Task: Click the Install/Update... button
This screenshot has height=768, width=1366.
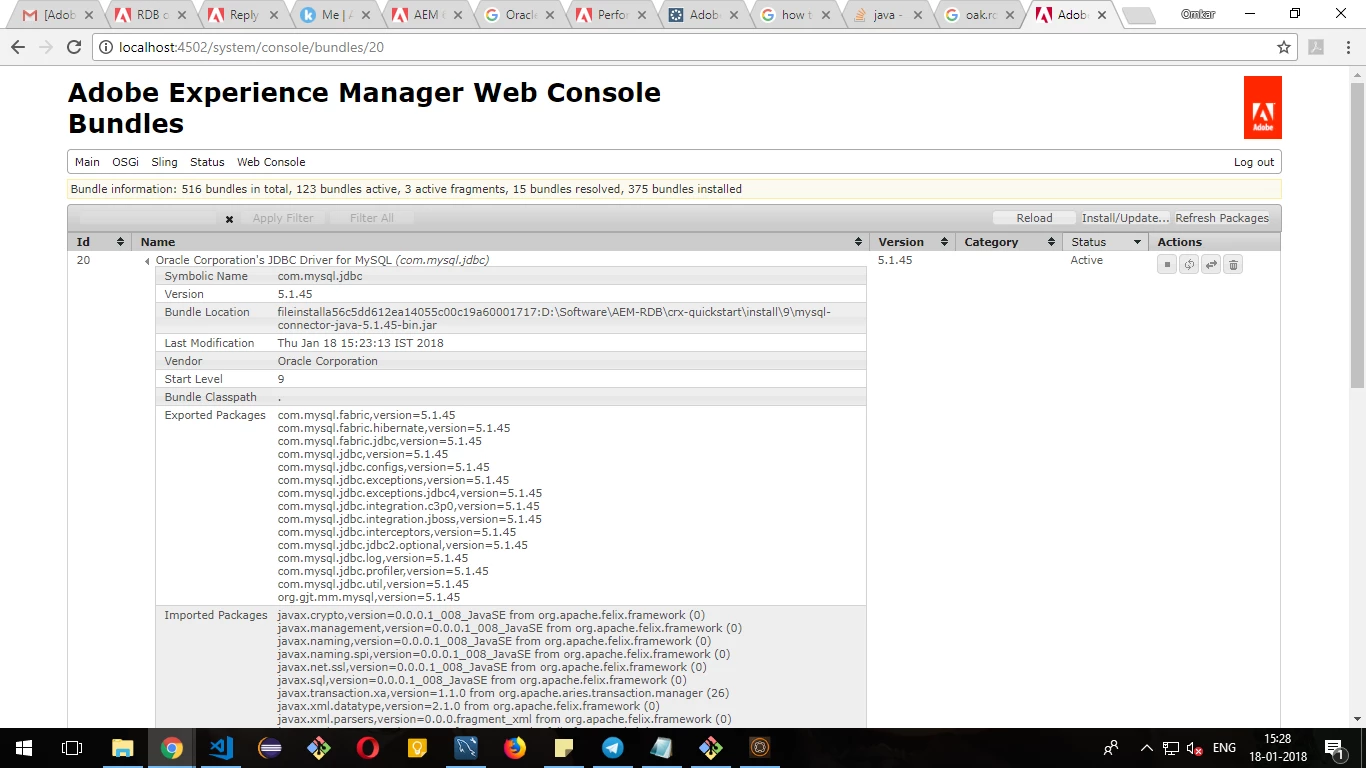Action: [x=1125, y=218]
